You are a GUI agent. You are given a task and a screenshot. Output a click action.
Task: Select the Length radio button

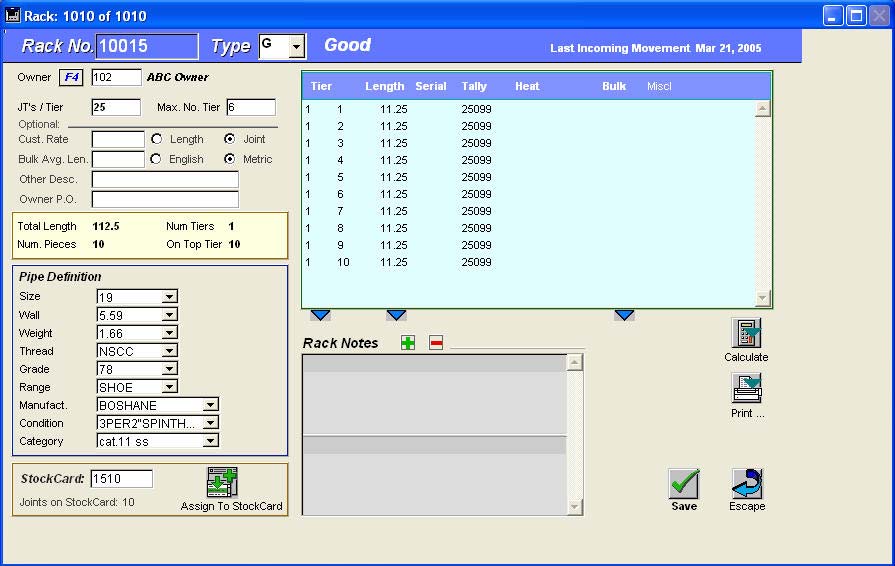point(156,139)
